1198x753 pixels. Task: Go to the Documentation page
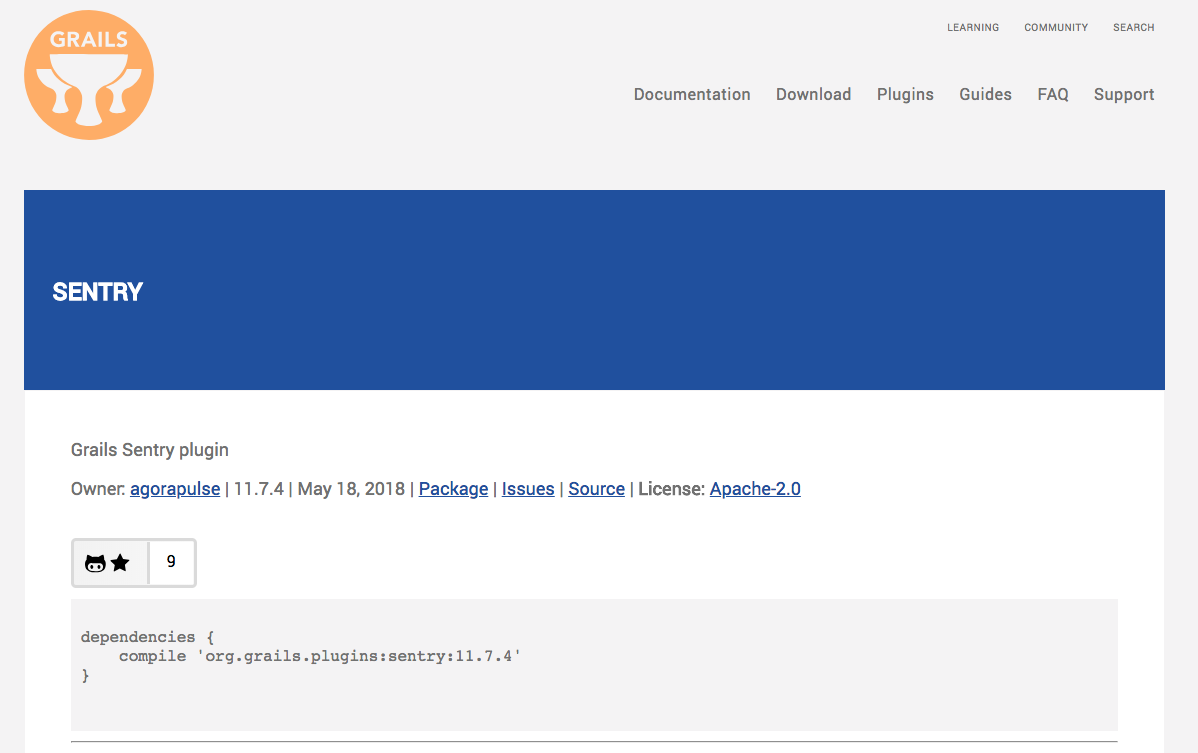pos(691,95)
